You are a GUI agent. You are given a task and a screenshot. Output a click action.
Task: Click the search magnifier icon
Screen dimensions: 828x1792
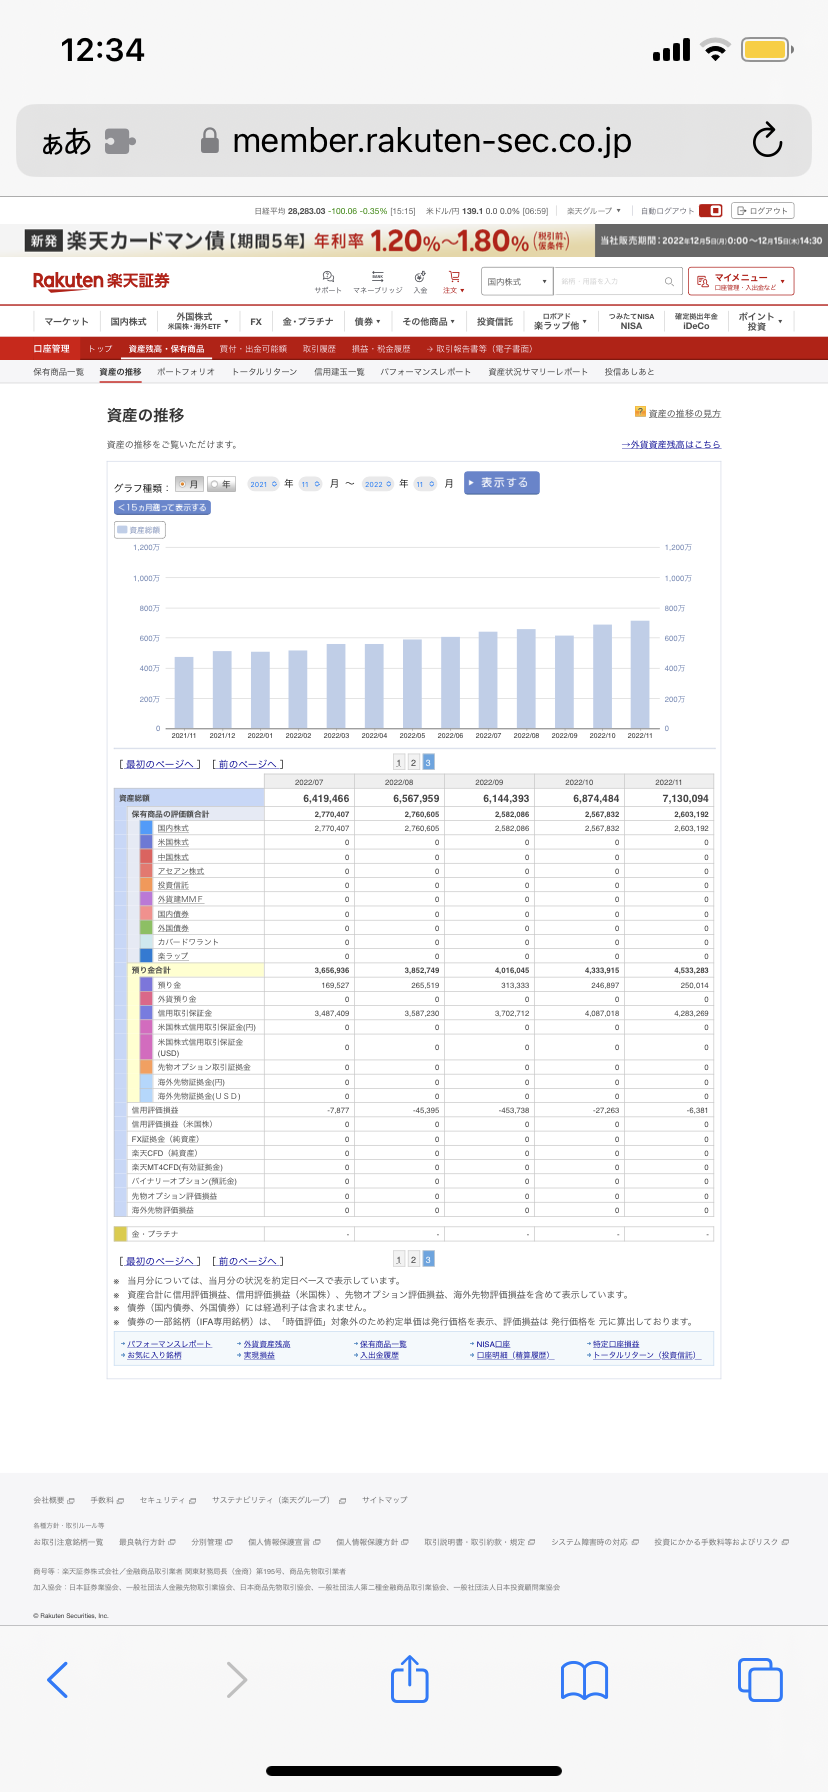(x=669, y=282)
